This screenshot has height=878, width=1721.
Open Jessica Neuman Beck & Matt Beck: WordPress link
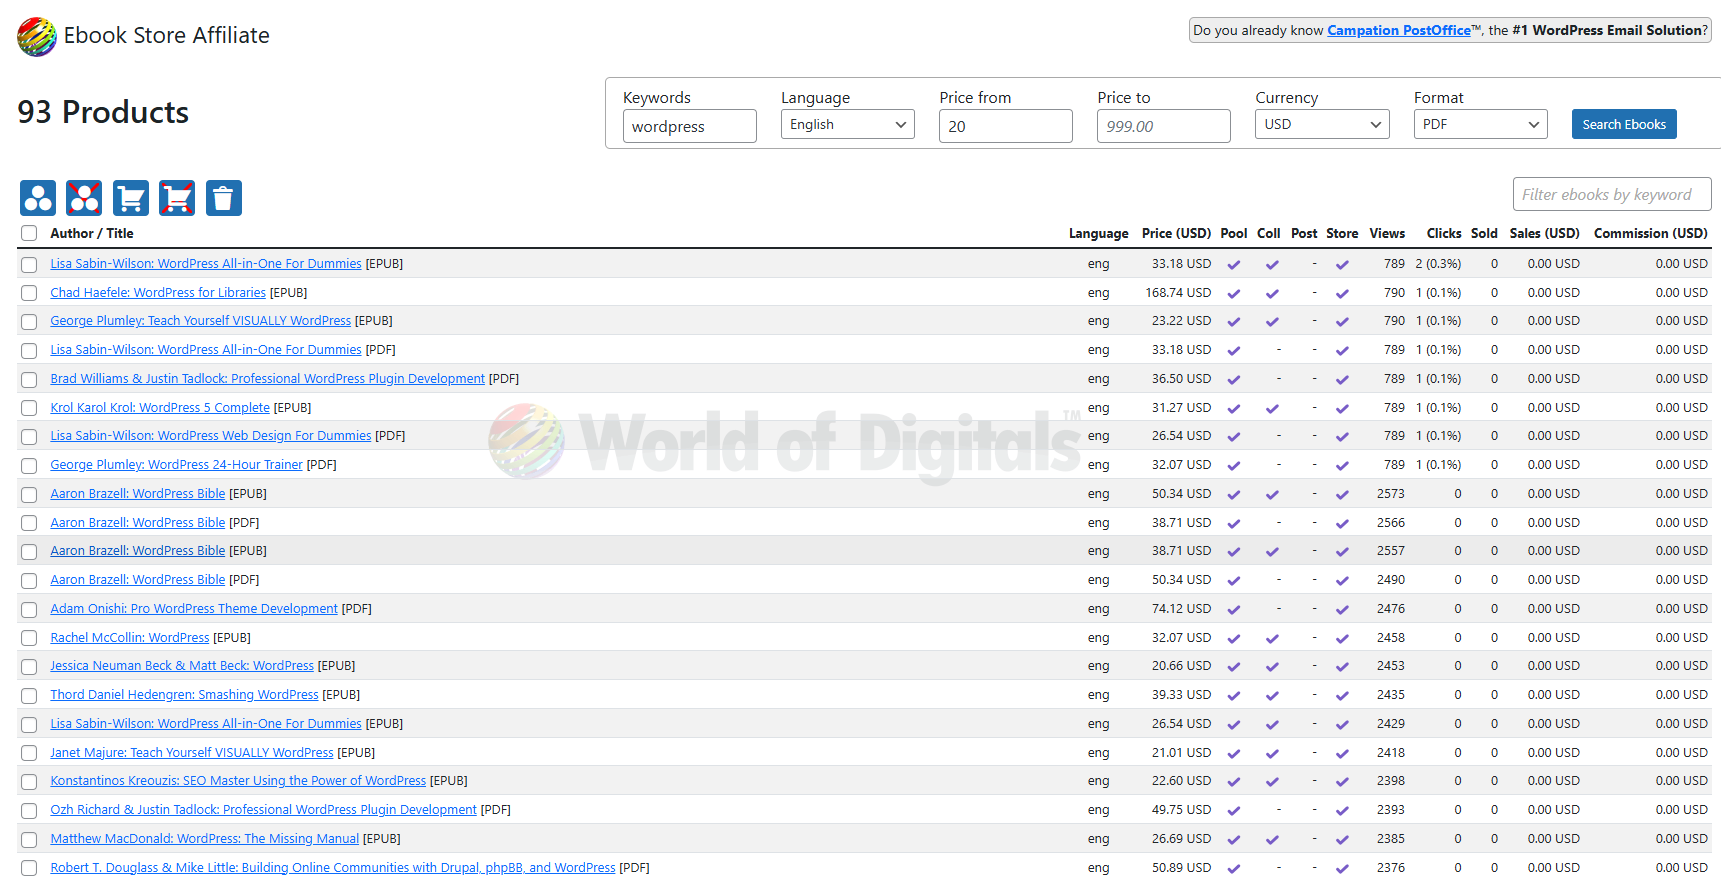point(182,666)
